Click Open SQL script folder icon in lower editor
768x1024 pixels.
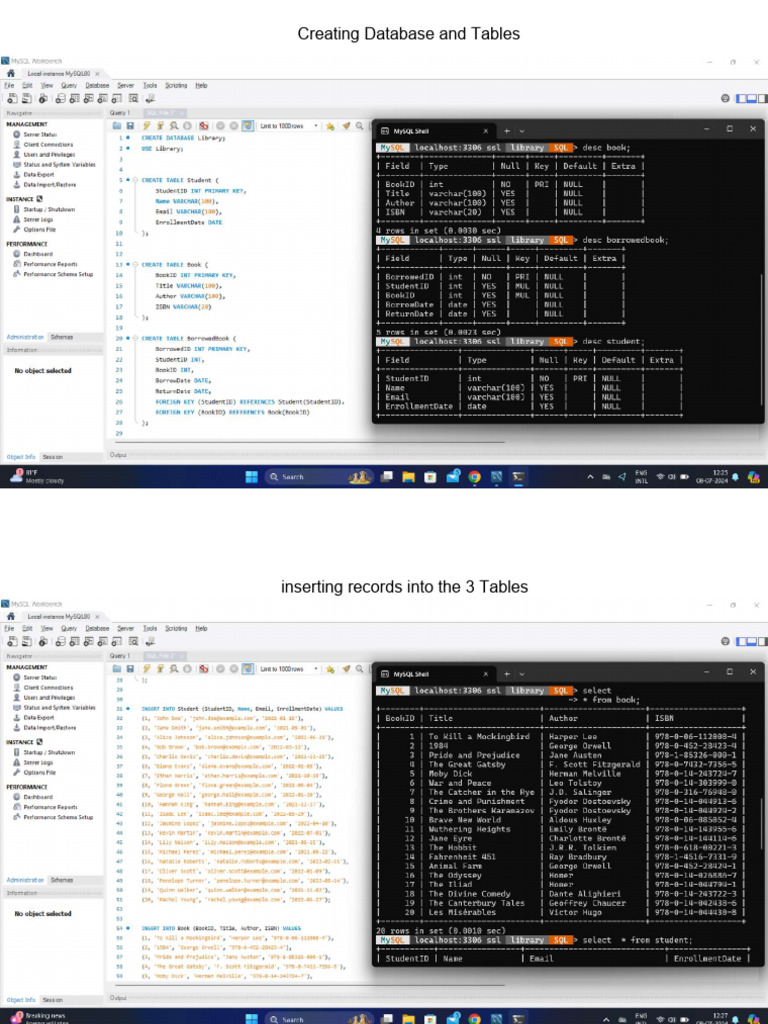click(x=117, y=669)
